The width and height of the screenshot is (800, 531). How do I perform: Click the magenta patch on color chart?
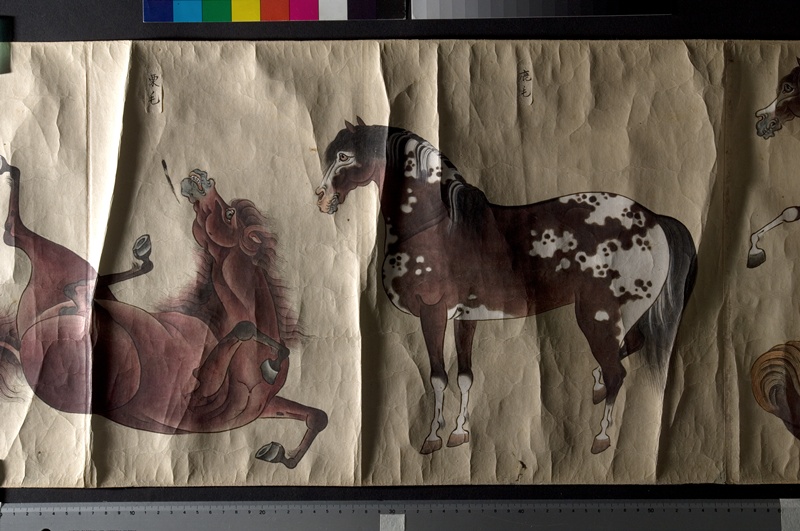(304, 10)
